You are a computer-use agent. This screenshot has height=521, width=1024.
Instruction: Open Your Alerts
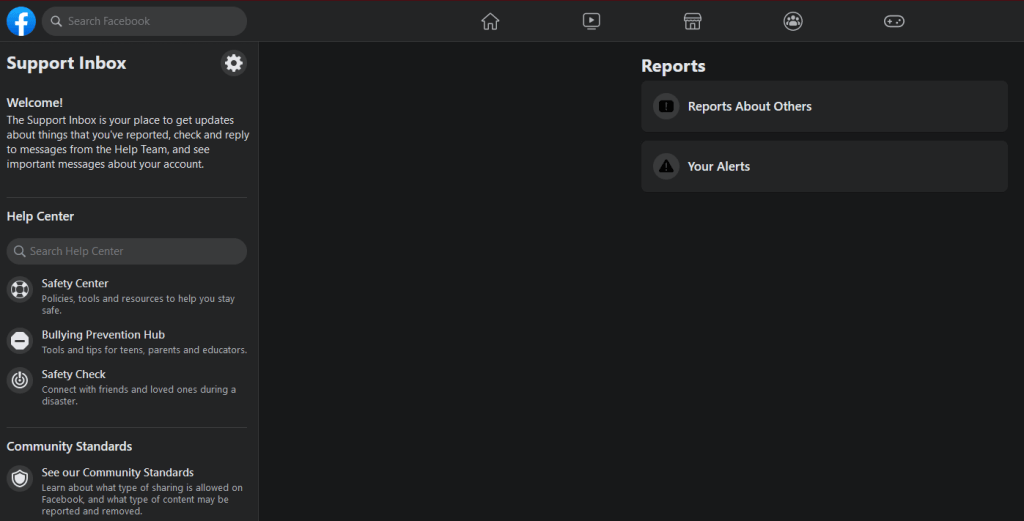824,166
